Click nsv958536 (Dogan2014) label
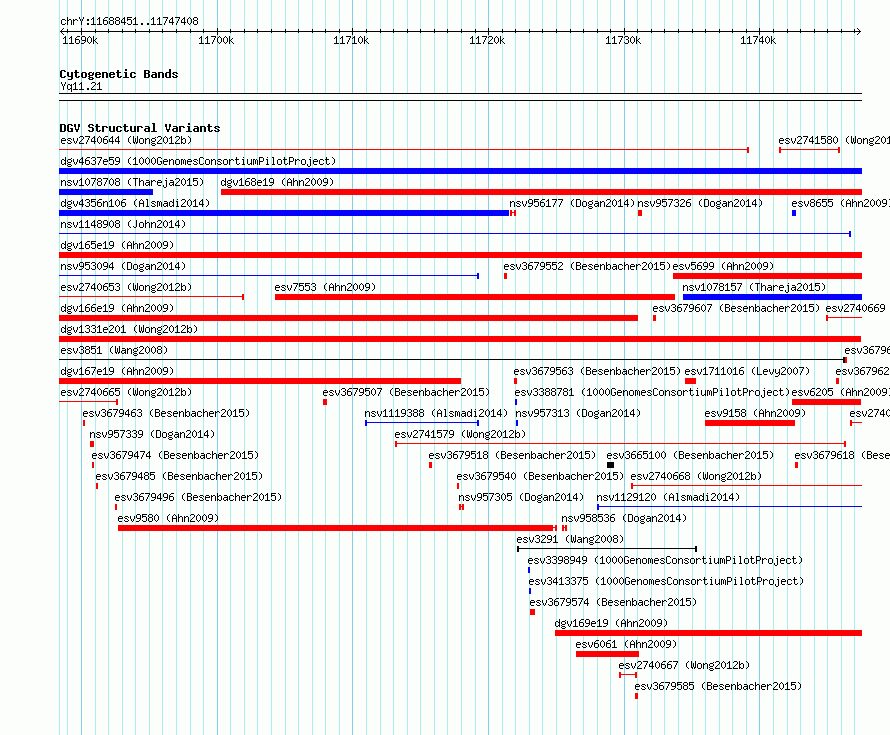This screenshot has width=890, height=735. click(624, 518)
